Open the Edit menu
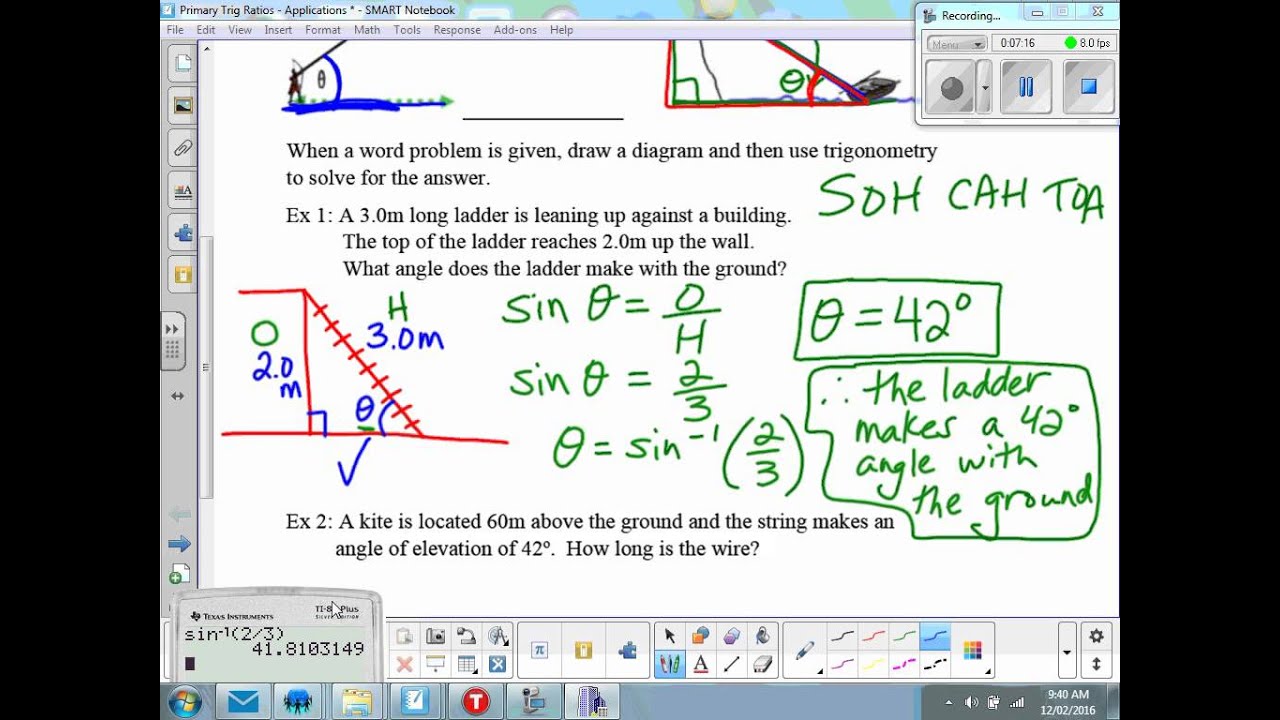 (206, 30)
